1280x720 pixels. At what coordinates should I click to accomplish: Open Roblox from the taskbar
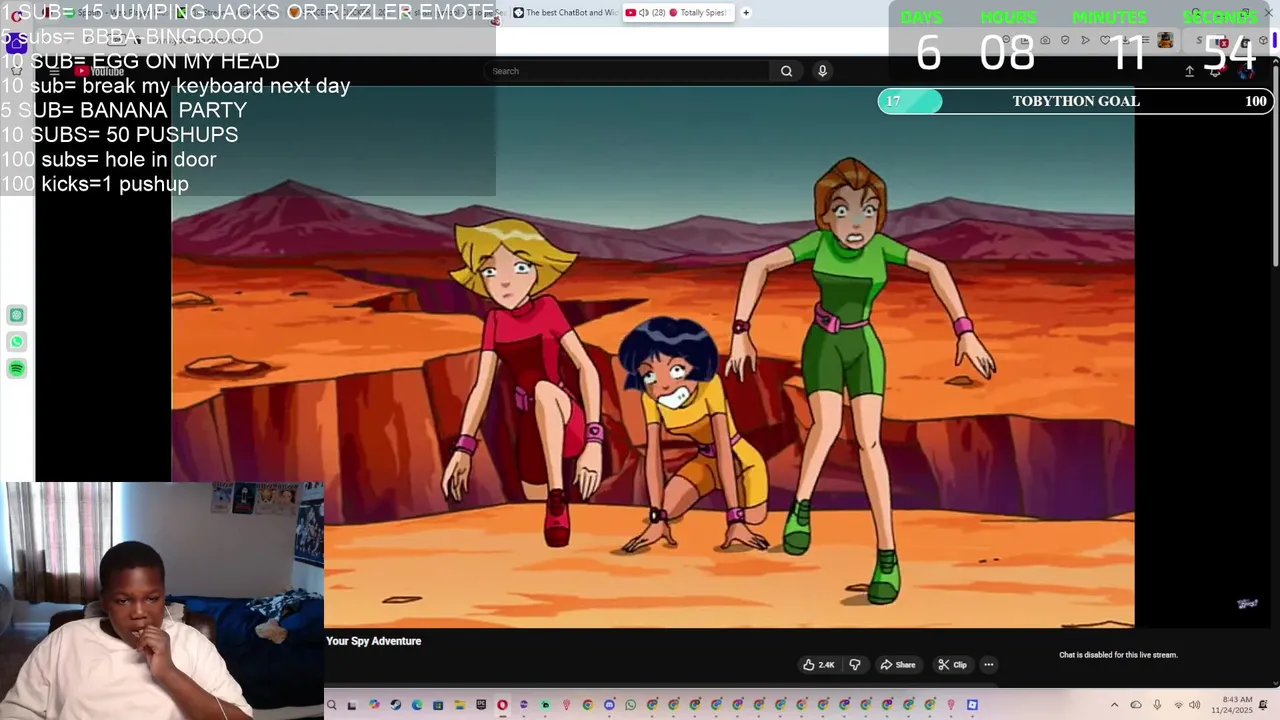pyautogui.click(x=972, y=705)
